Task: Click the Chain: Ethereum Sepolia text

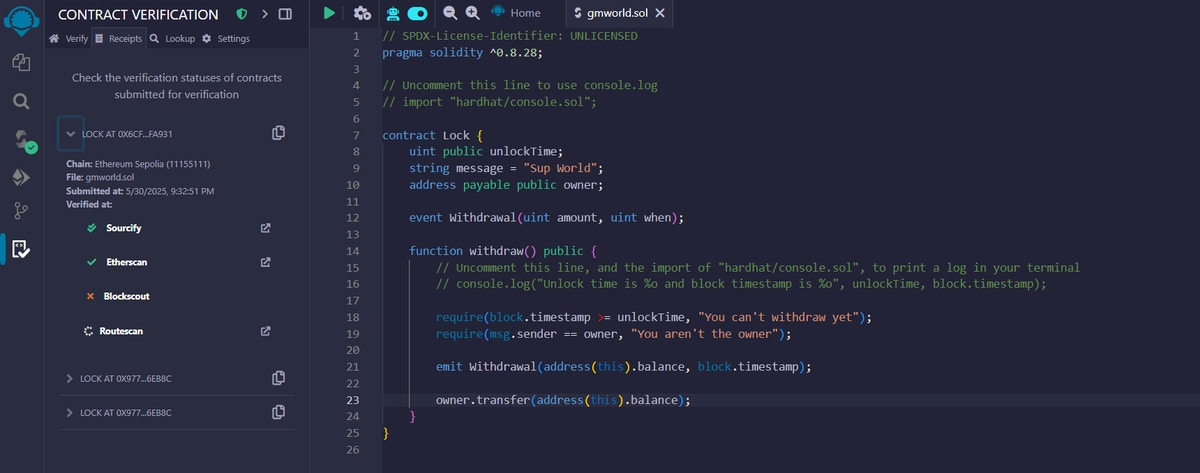Action: pyautogui.click(x=138, y=163)
